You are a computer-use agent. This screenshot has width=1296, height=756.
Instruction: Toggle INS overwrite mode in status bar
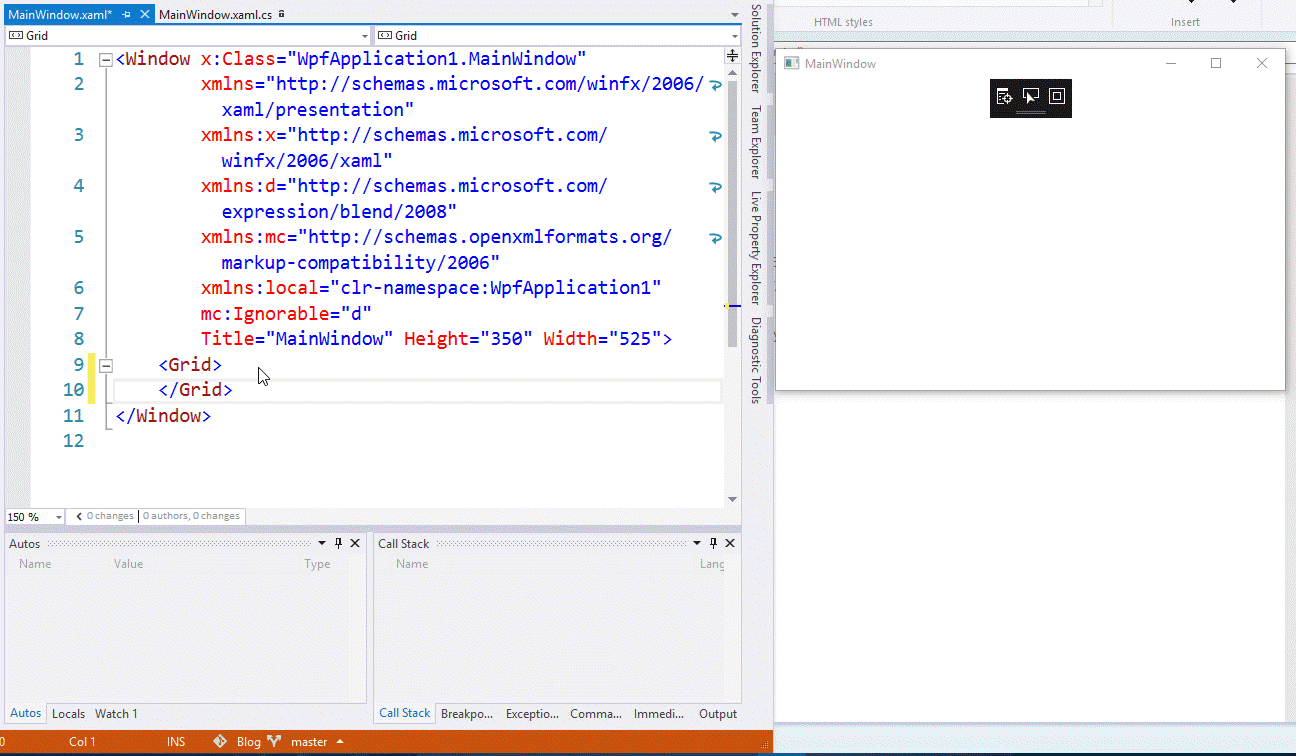[176, 741]
